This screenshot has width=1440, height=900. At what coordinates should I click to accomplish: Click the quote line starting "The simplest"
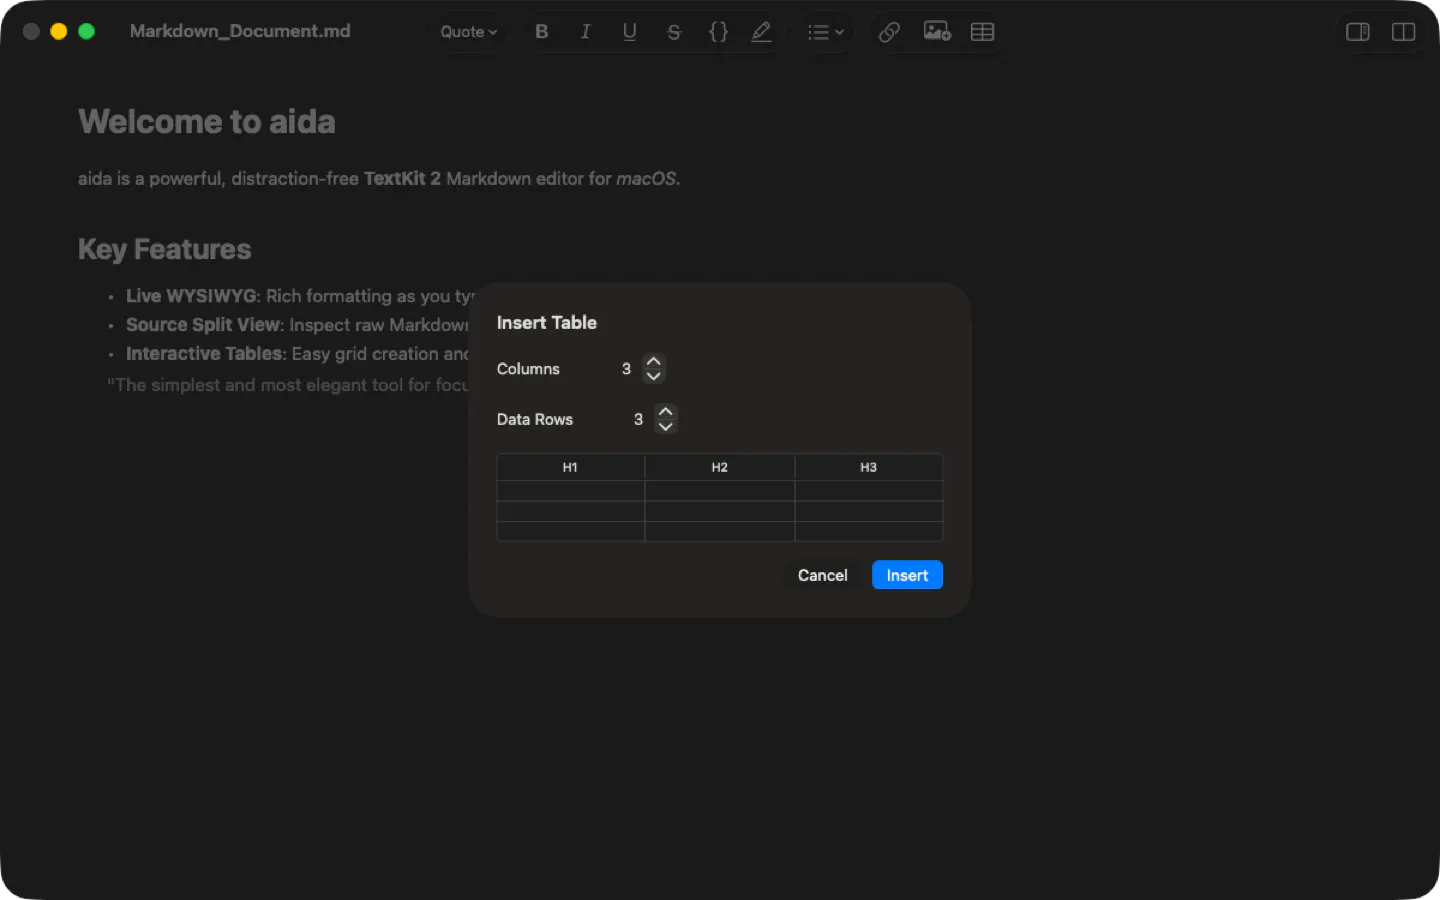288,385
